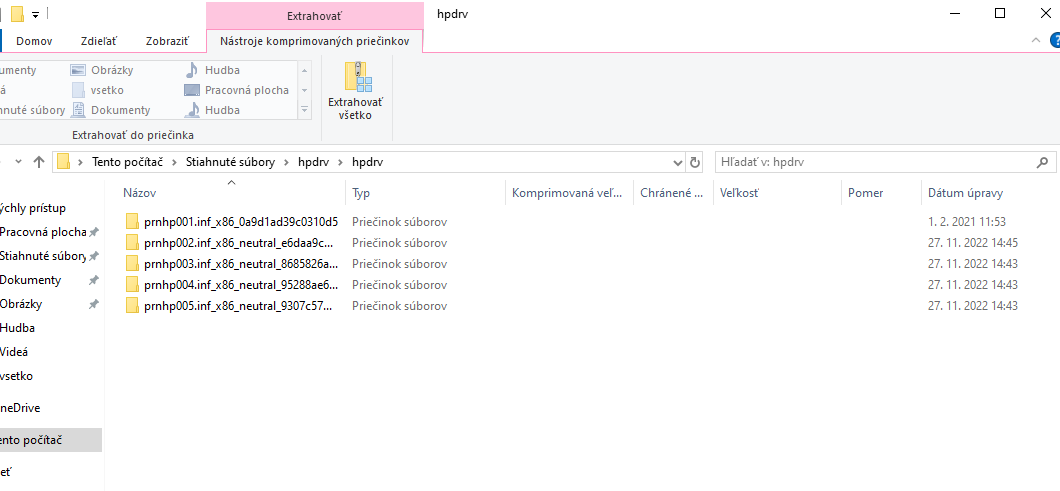
Task: Collapse the ribbon with the chevron
Action: (x=1036, y=41)
